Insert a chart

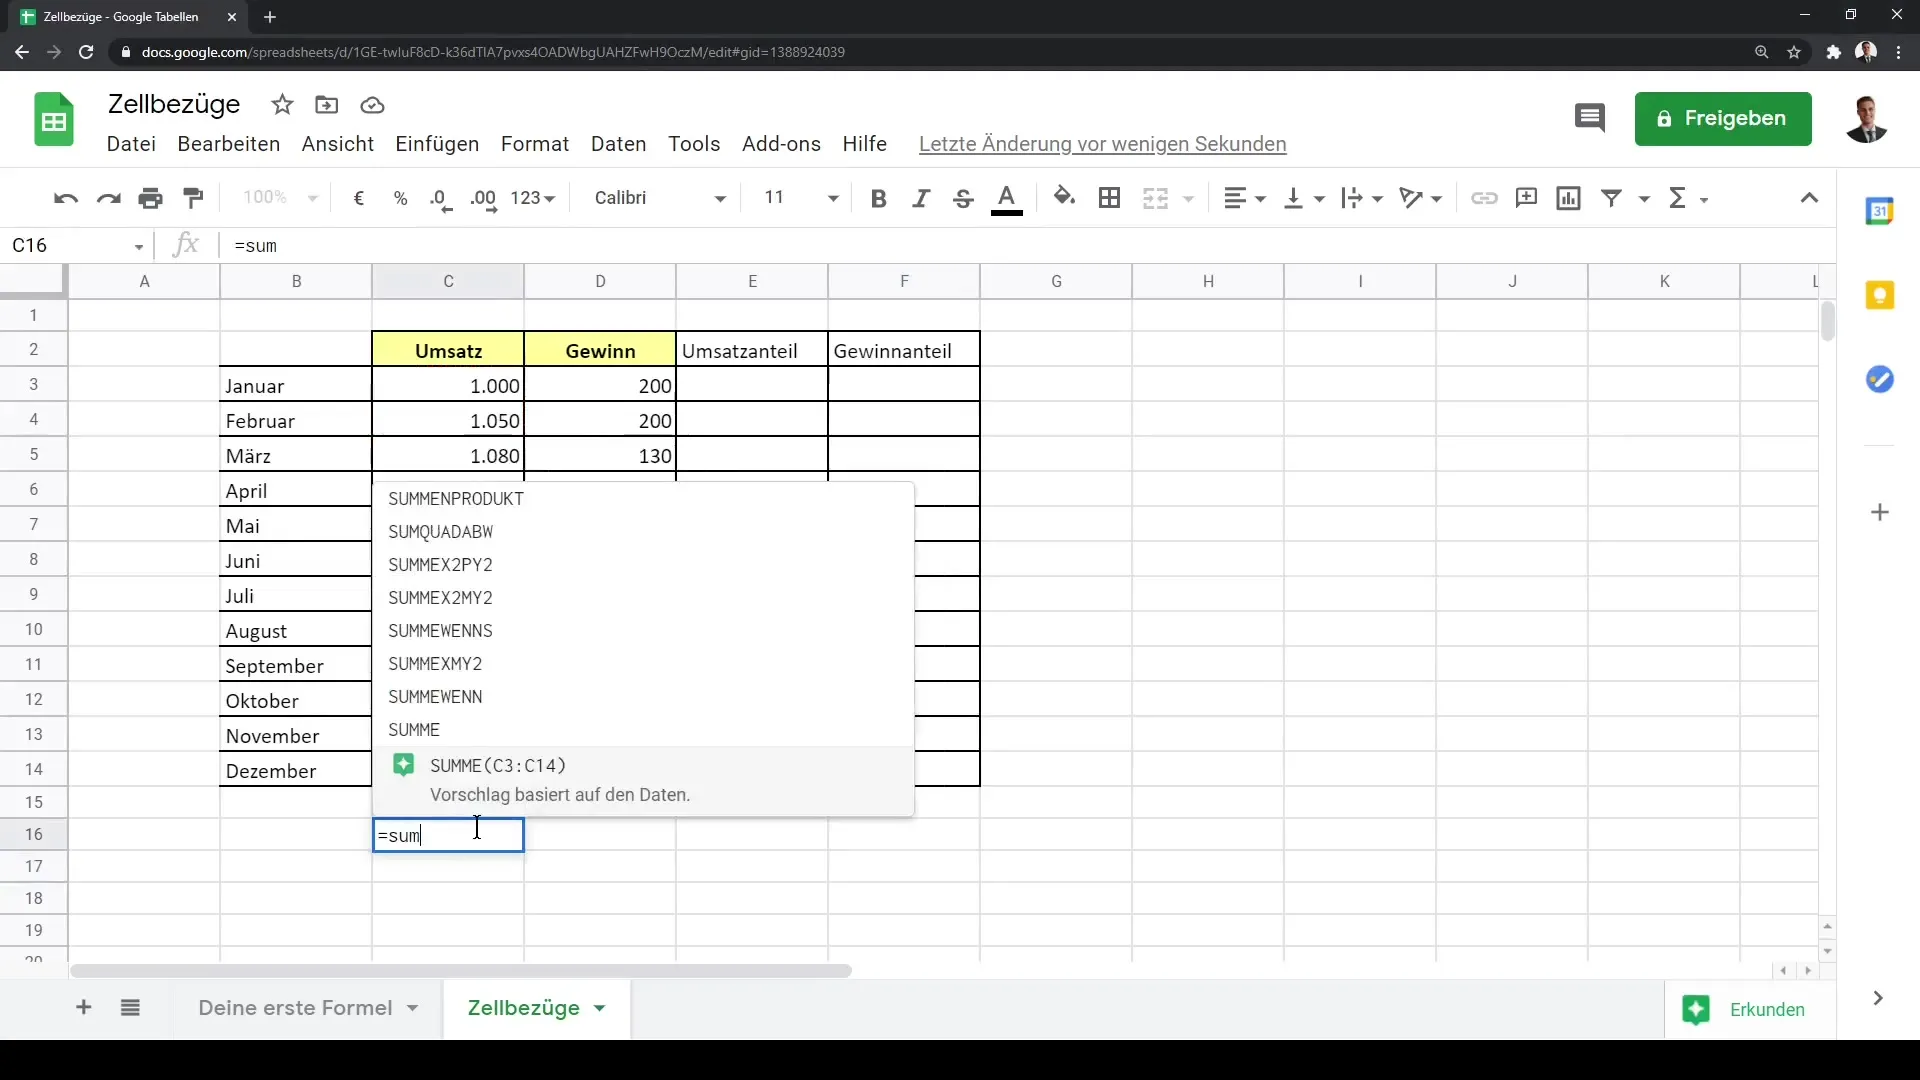[x=1568, y=198]
